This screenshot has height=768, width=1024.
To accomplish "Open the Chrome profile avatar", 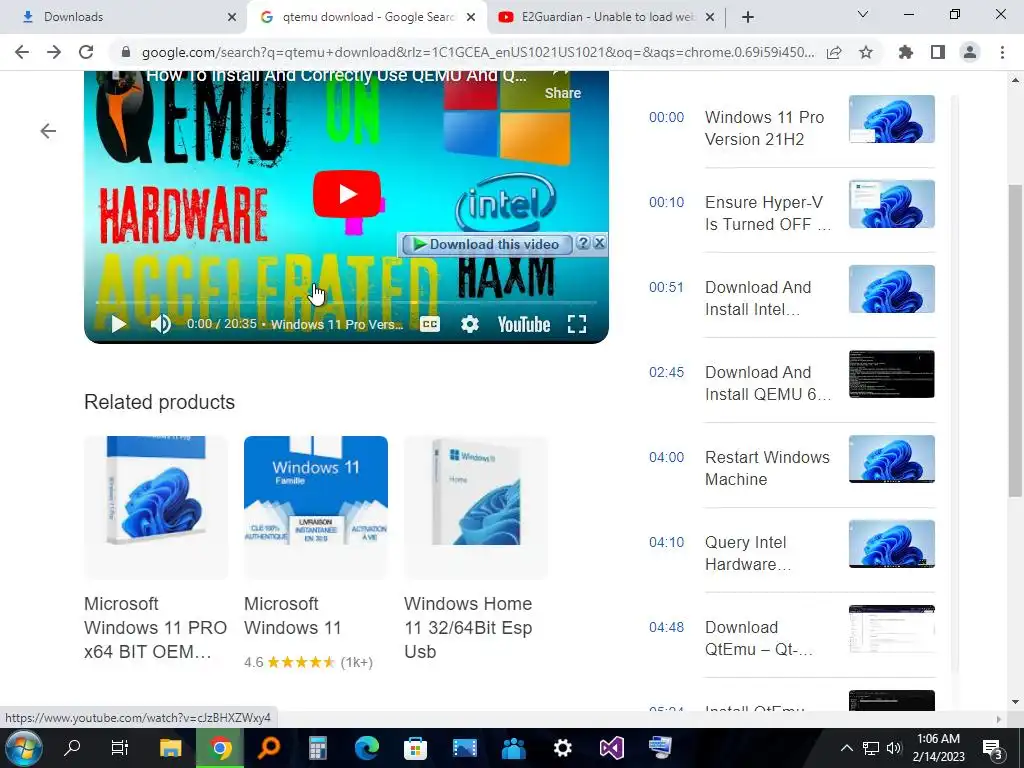I will 970,52.
